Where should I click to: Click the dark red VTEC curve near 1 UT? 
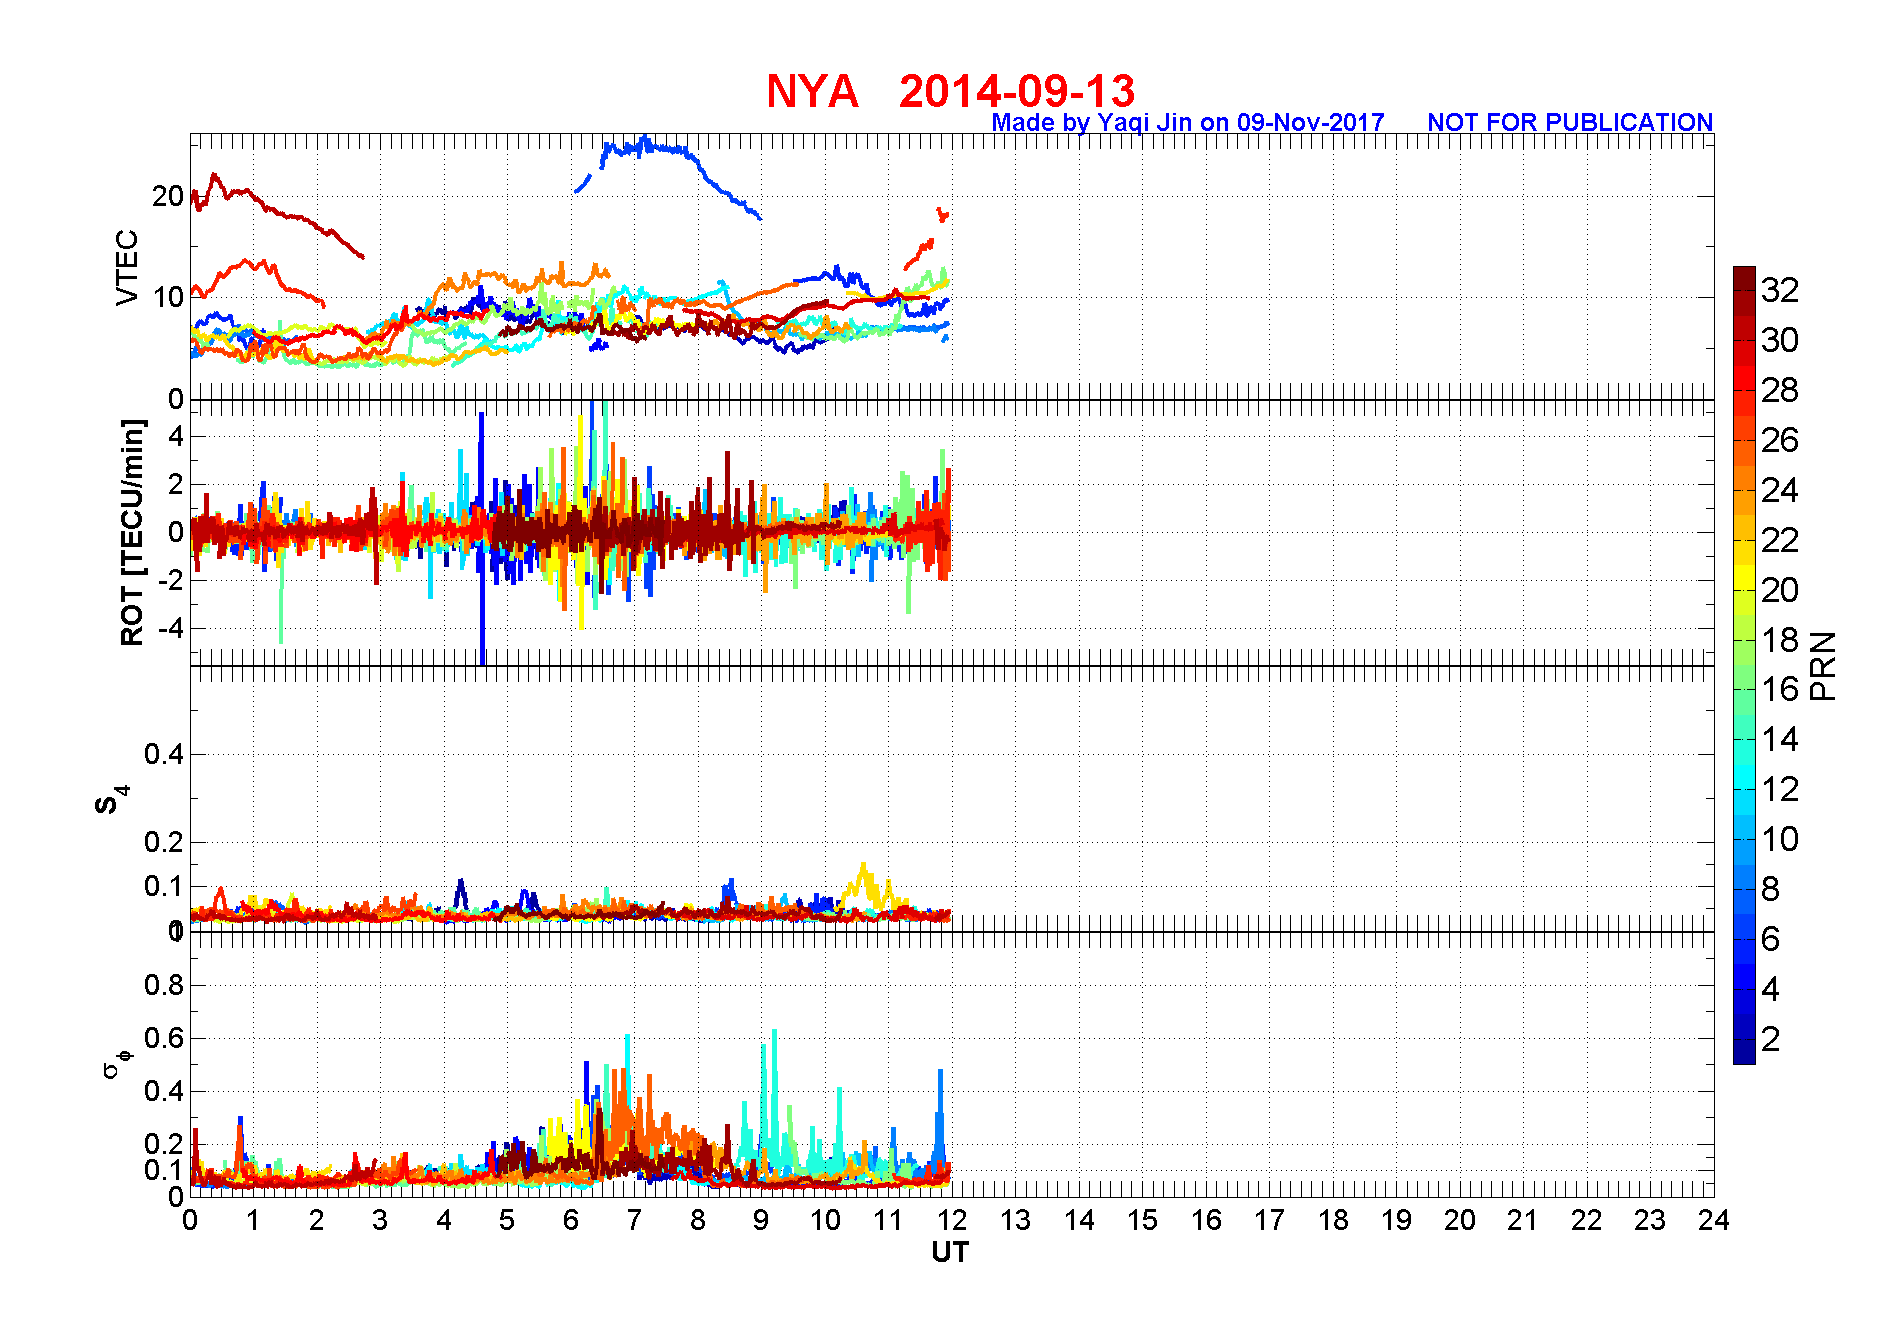coord(247,192)
